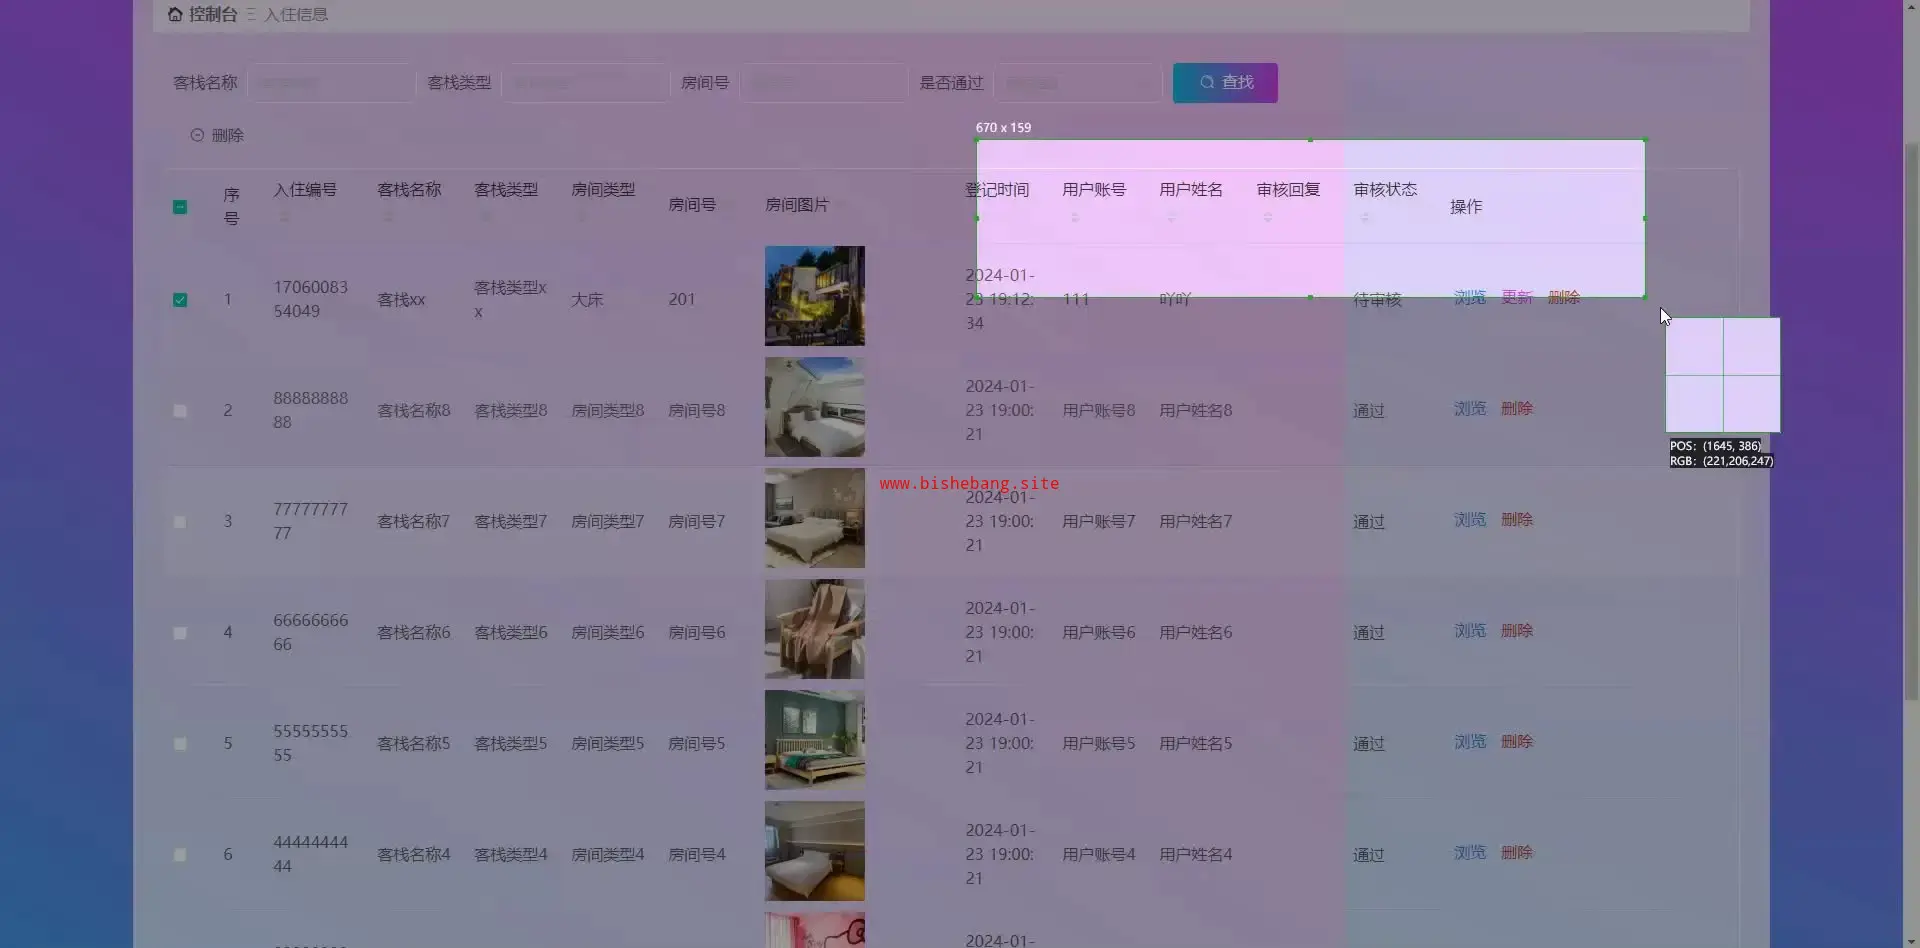Click the home icon beside 控制台
The image size is (1920, 948).
tap(175, 14)
